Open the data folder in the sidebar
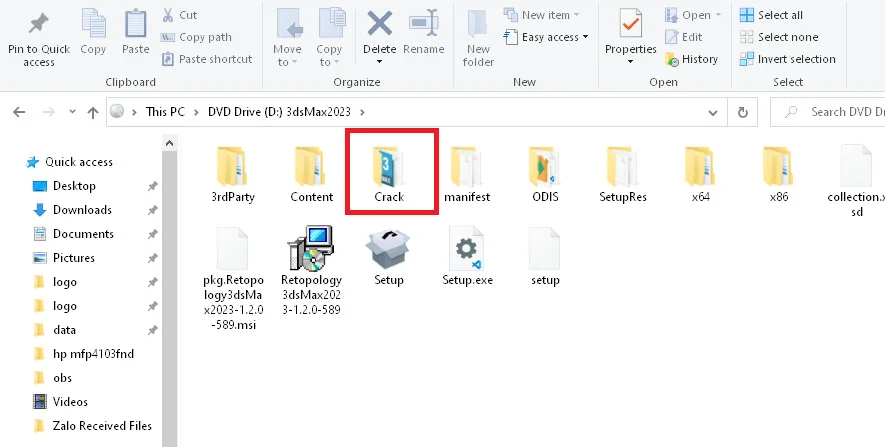This screenshot has height=447, width=885. (55, 330)
